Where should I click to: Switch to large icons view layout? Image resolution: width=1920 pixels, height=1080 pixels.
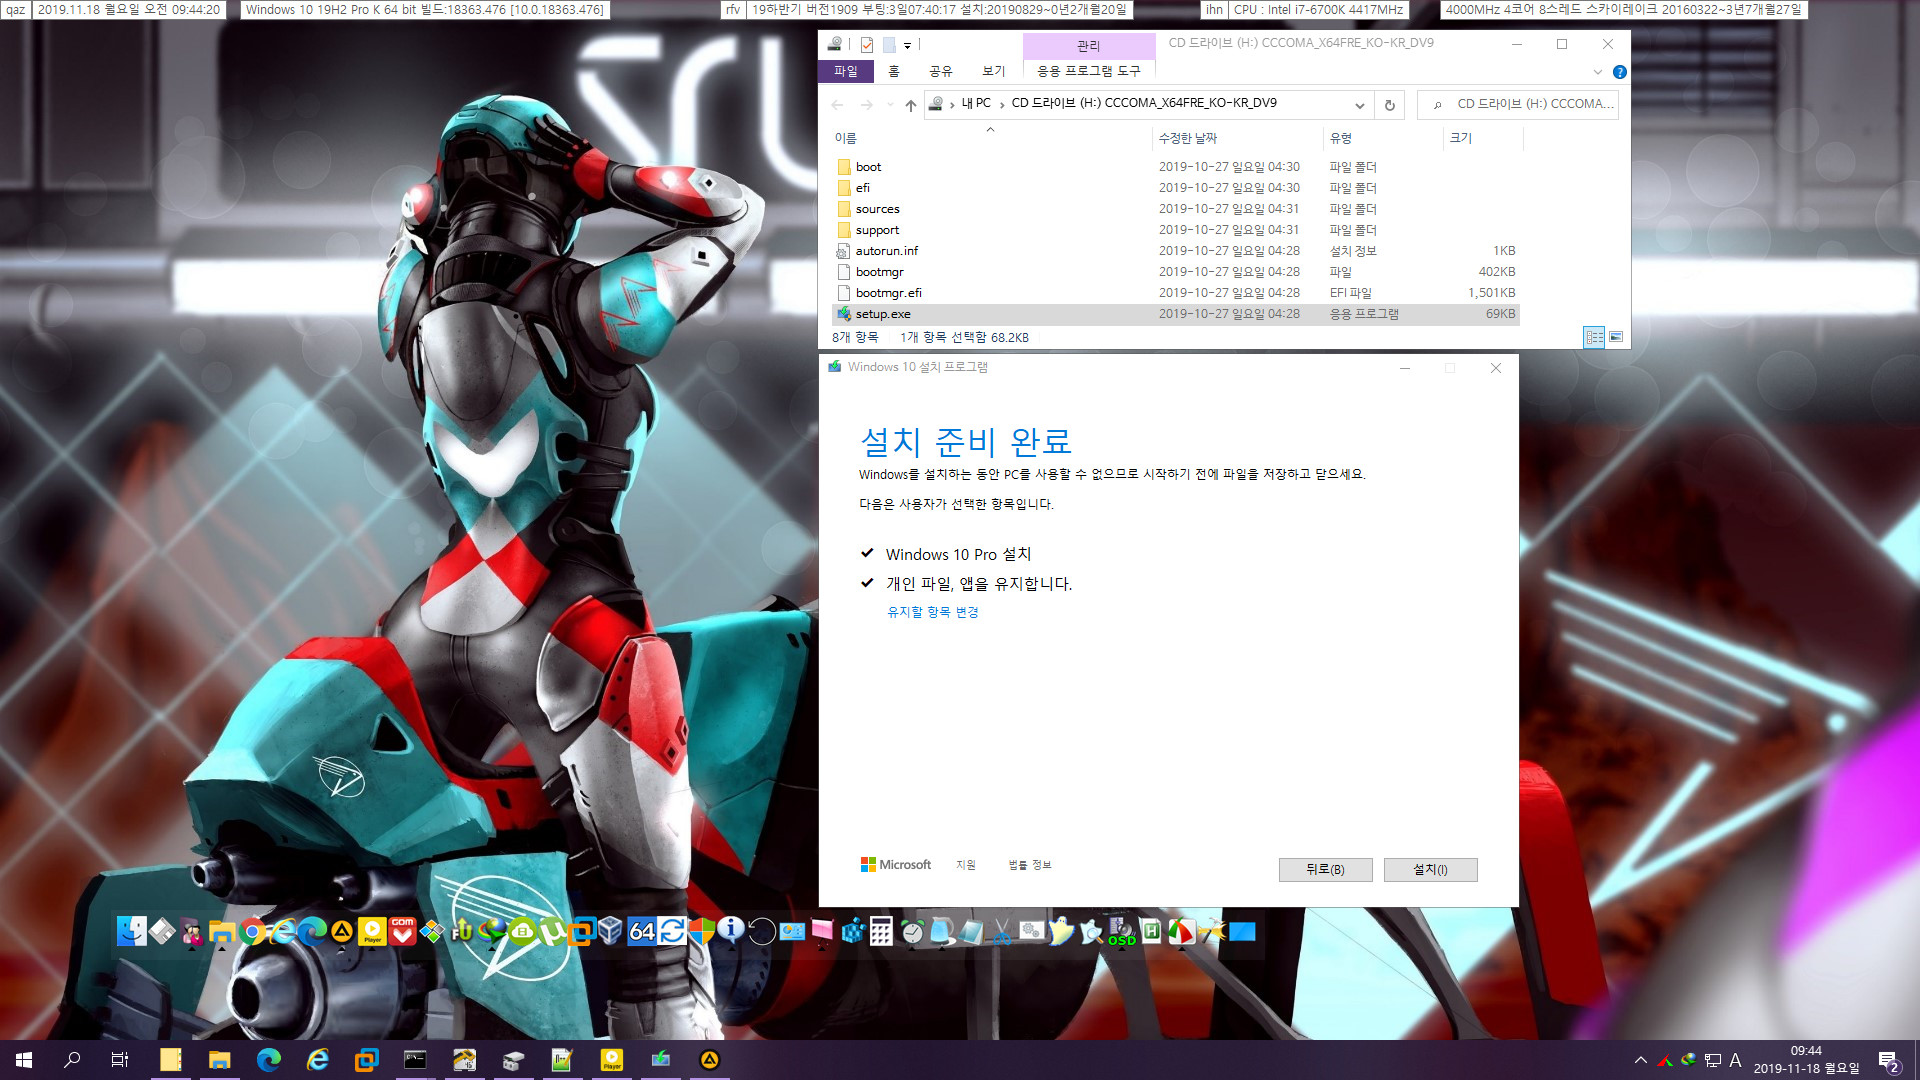[x=1616, y=337]
